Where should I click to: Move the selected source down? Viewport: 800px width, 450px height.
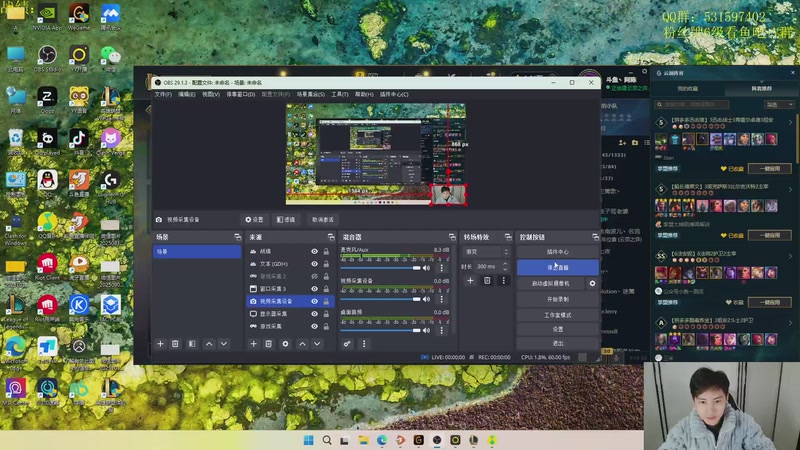click(x=317, y=344)
